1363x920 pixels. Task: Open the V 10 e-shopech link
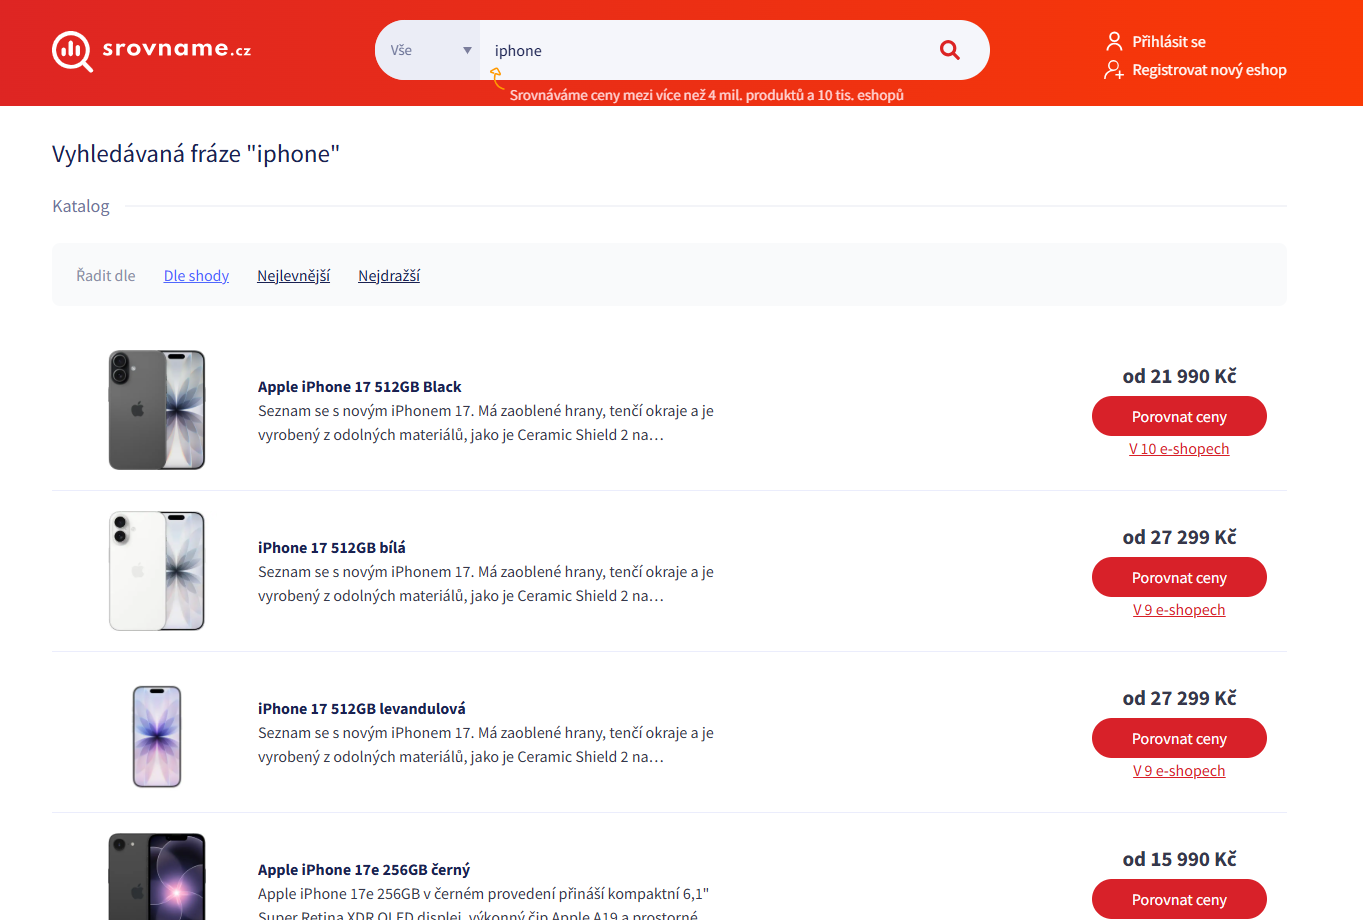[x=1179, y=449]
